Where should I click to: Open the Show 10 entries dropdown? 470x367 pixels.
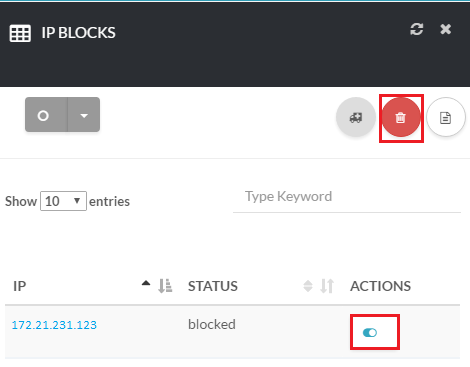pyautogui.click(x=63, y=201)
